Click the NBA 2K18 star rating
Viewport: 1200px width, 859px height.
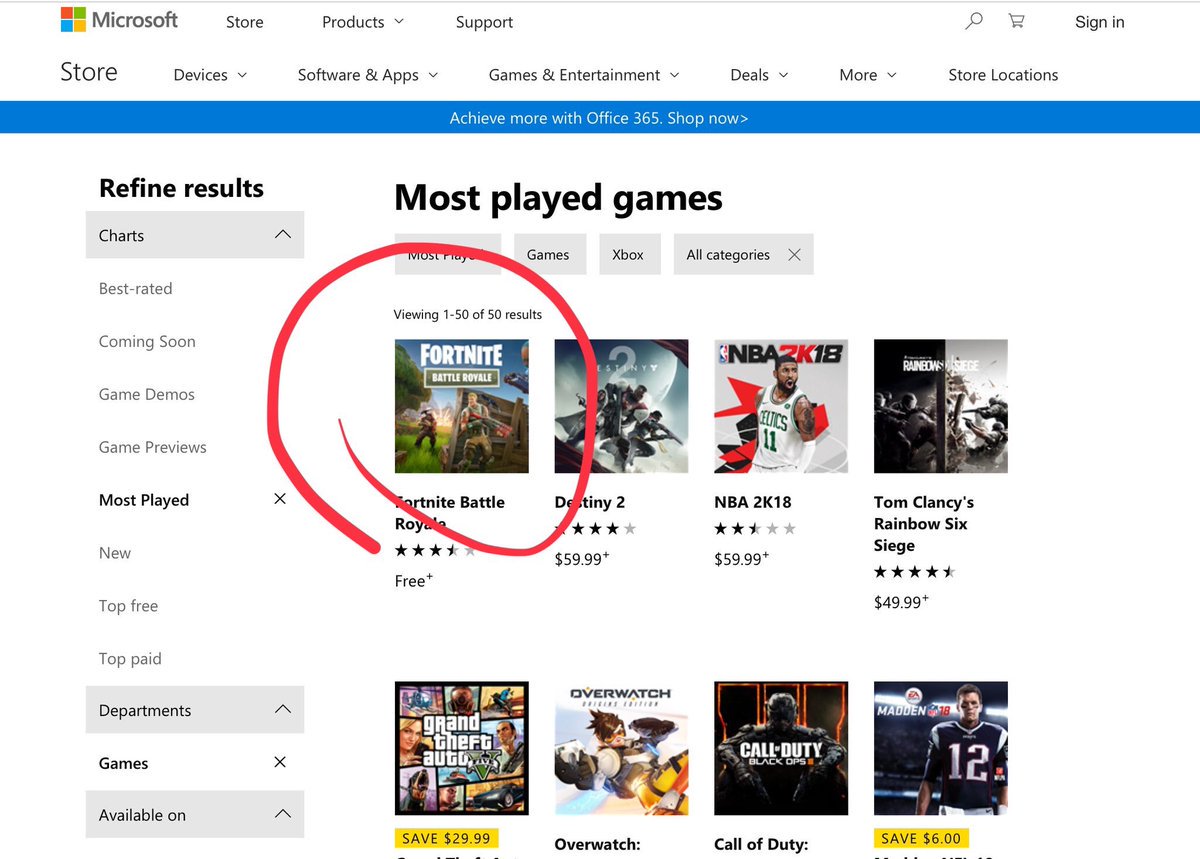755,529
